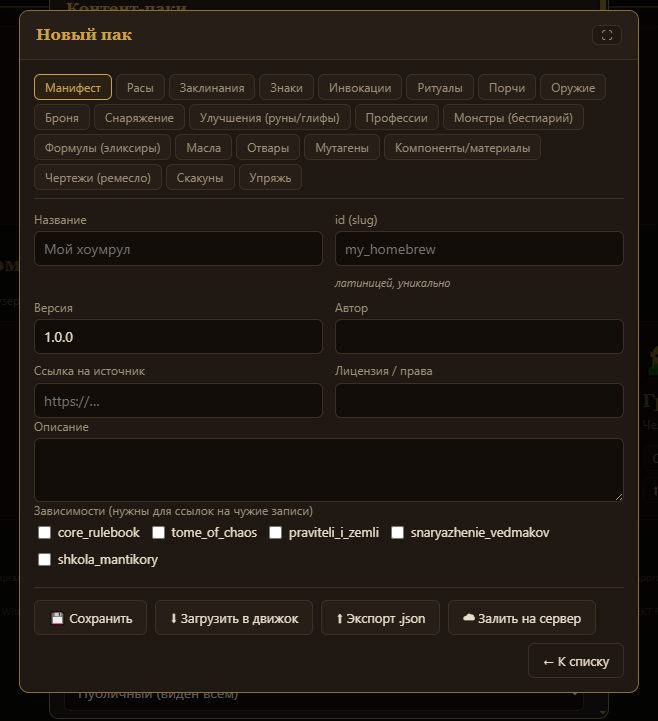The height and width of the screenshot is (721, 658).
Task: Open the Ритуалы tab
Action: coord(440,87)
